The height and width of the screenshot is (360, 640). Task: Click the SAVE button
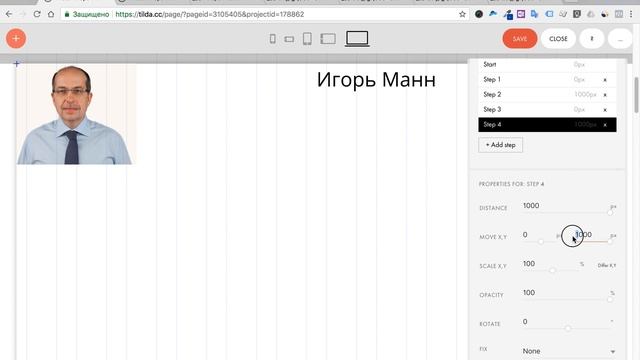pos(520,39)
